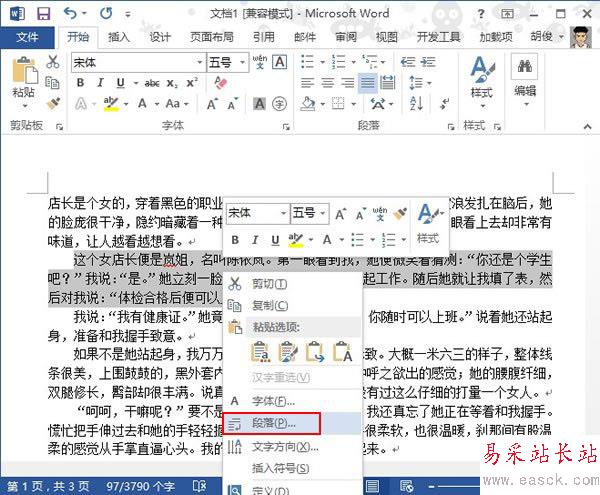The height and width of the screenshot is (495, 600).
Task: Activate the ribbon Format Painter brush
Action: (x=53, y=103)
